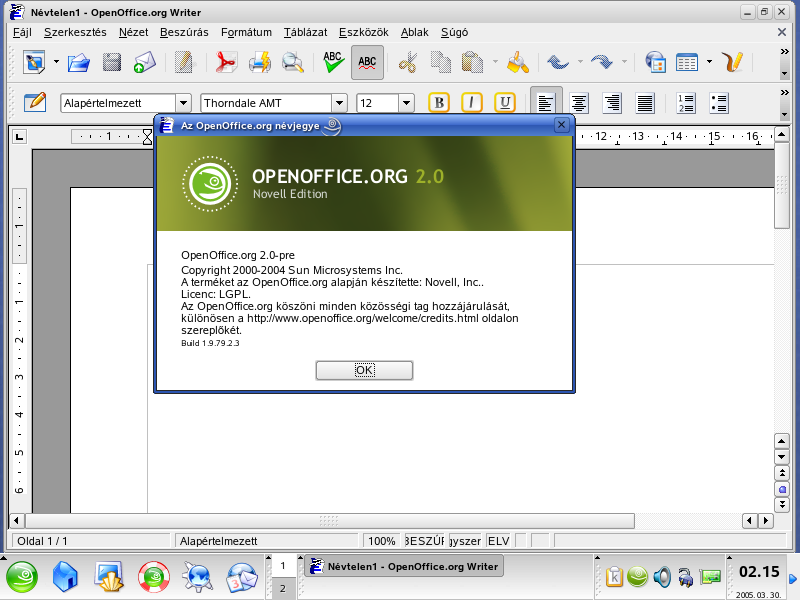Open a file with the folder icon

tap(79, 62)
